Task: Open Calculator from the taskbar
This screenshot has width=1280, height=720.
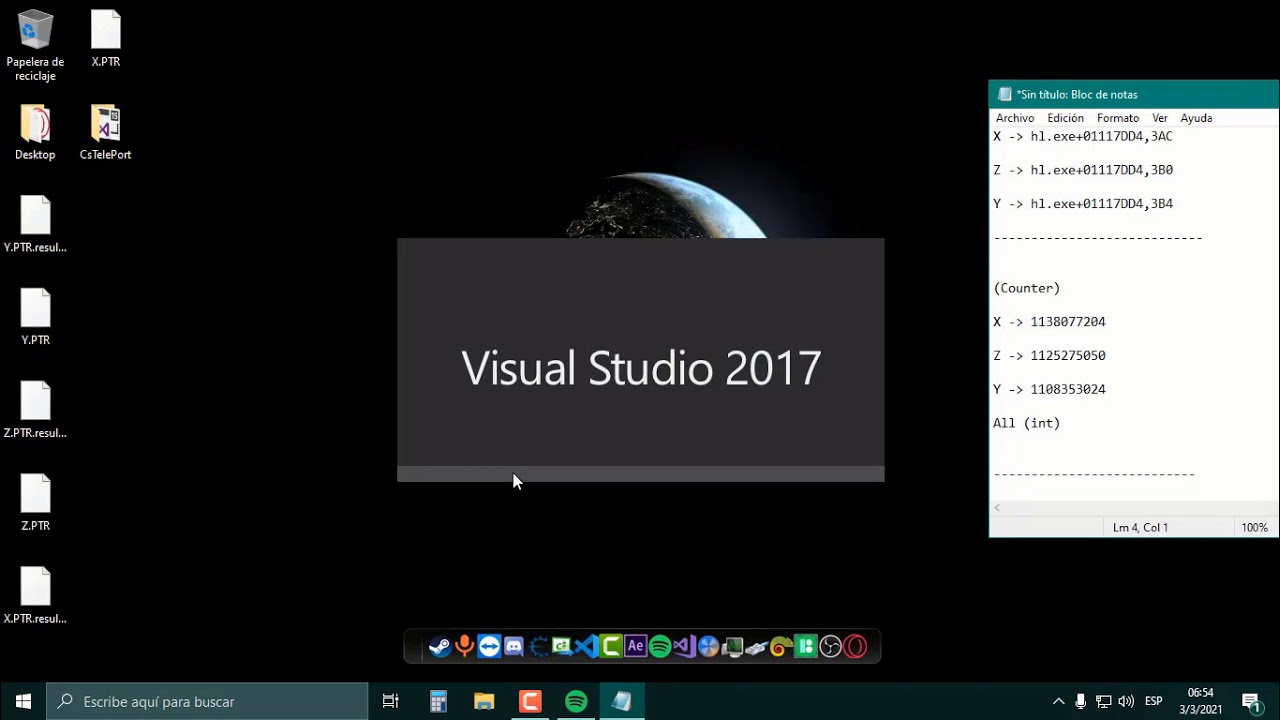Action: (x=438, y=702)
